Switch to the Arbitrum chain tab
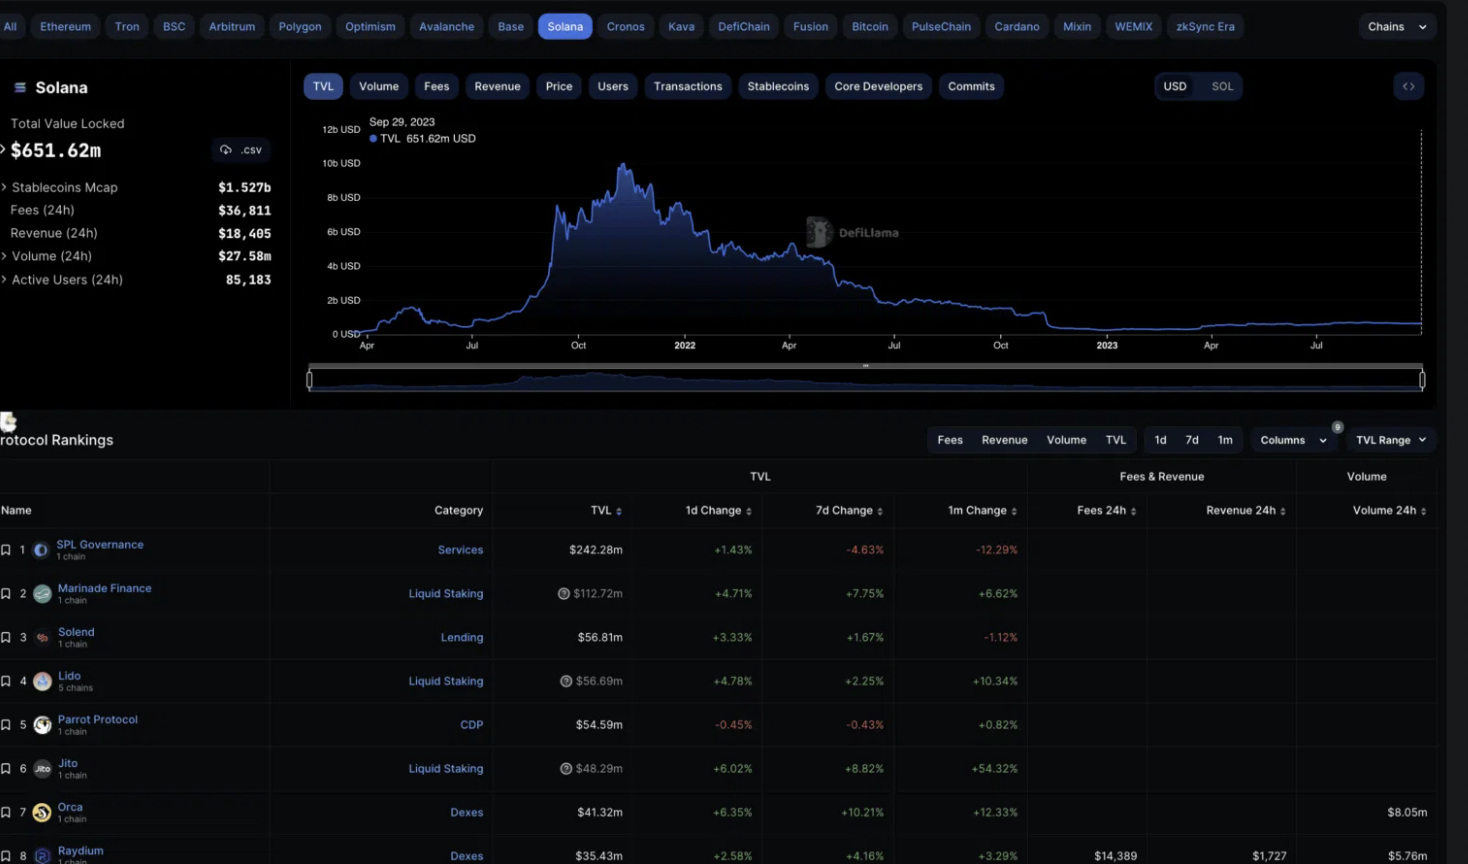The width and height of the screenshot is (1468, 864). [232, 27]
